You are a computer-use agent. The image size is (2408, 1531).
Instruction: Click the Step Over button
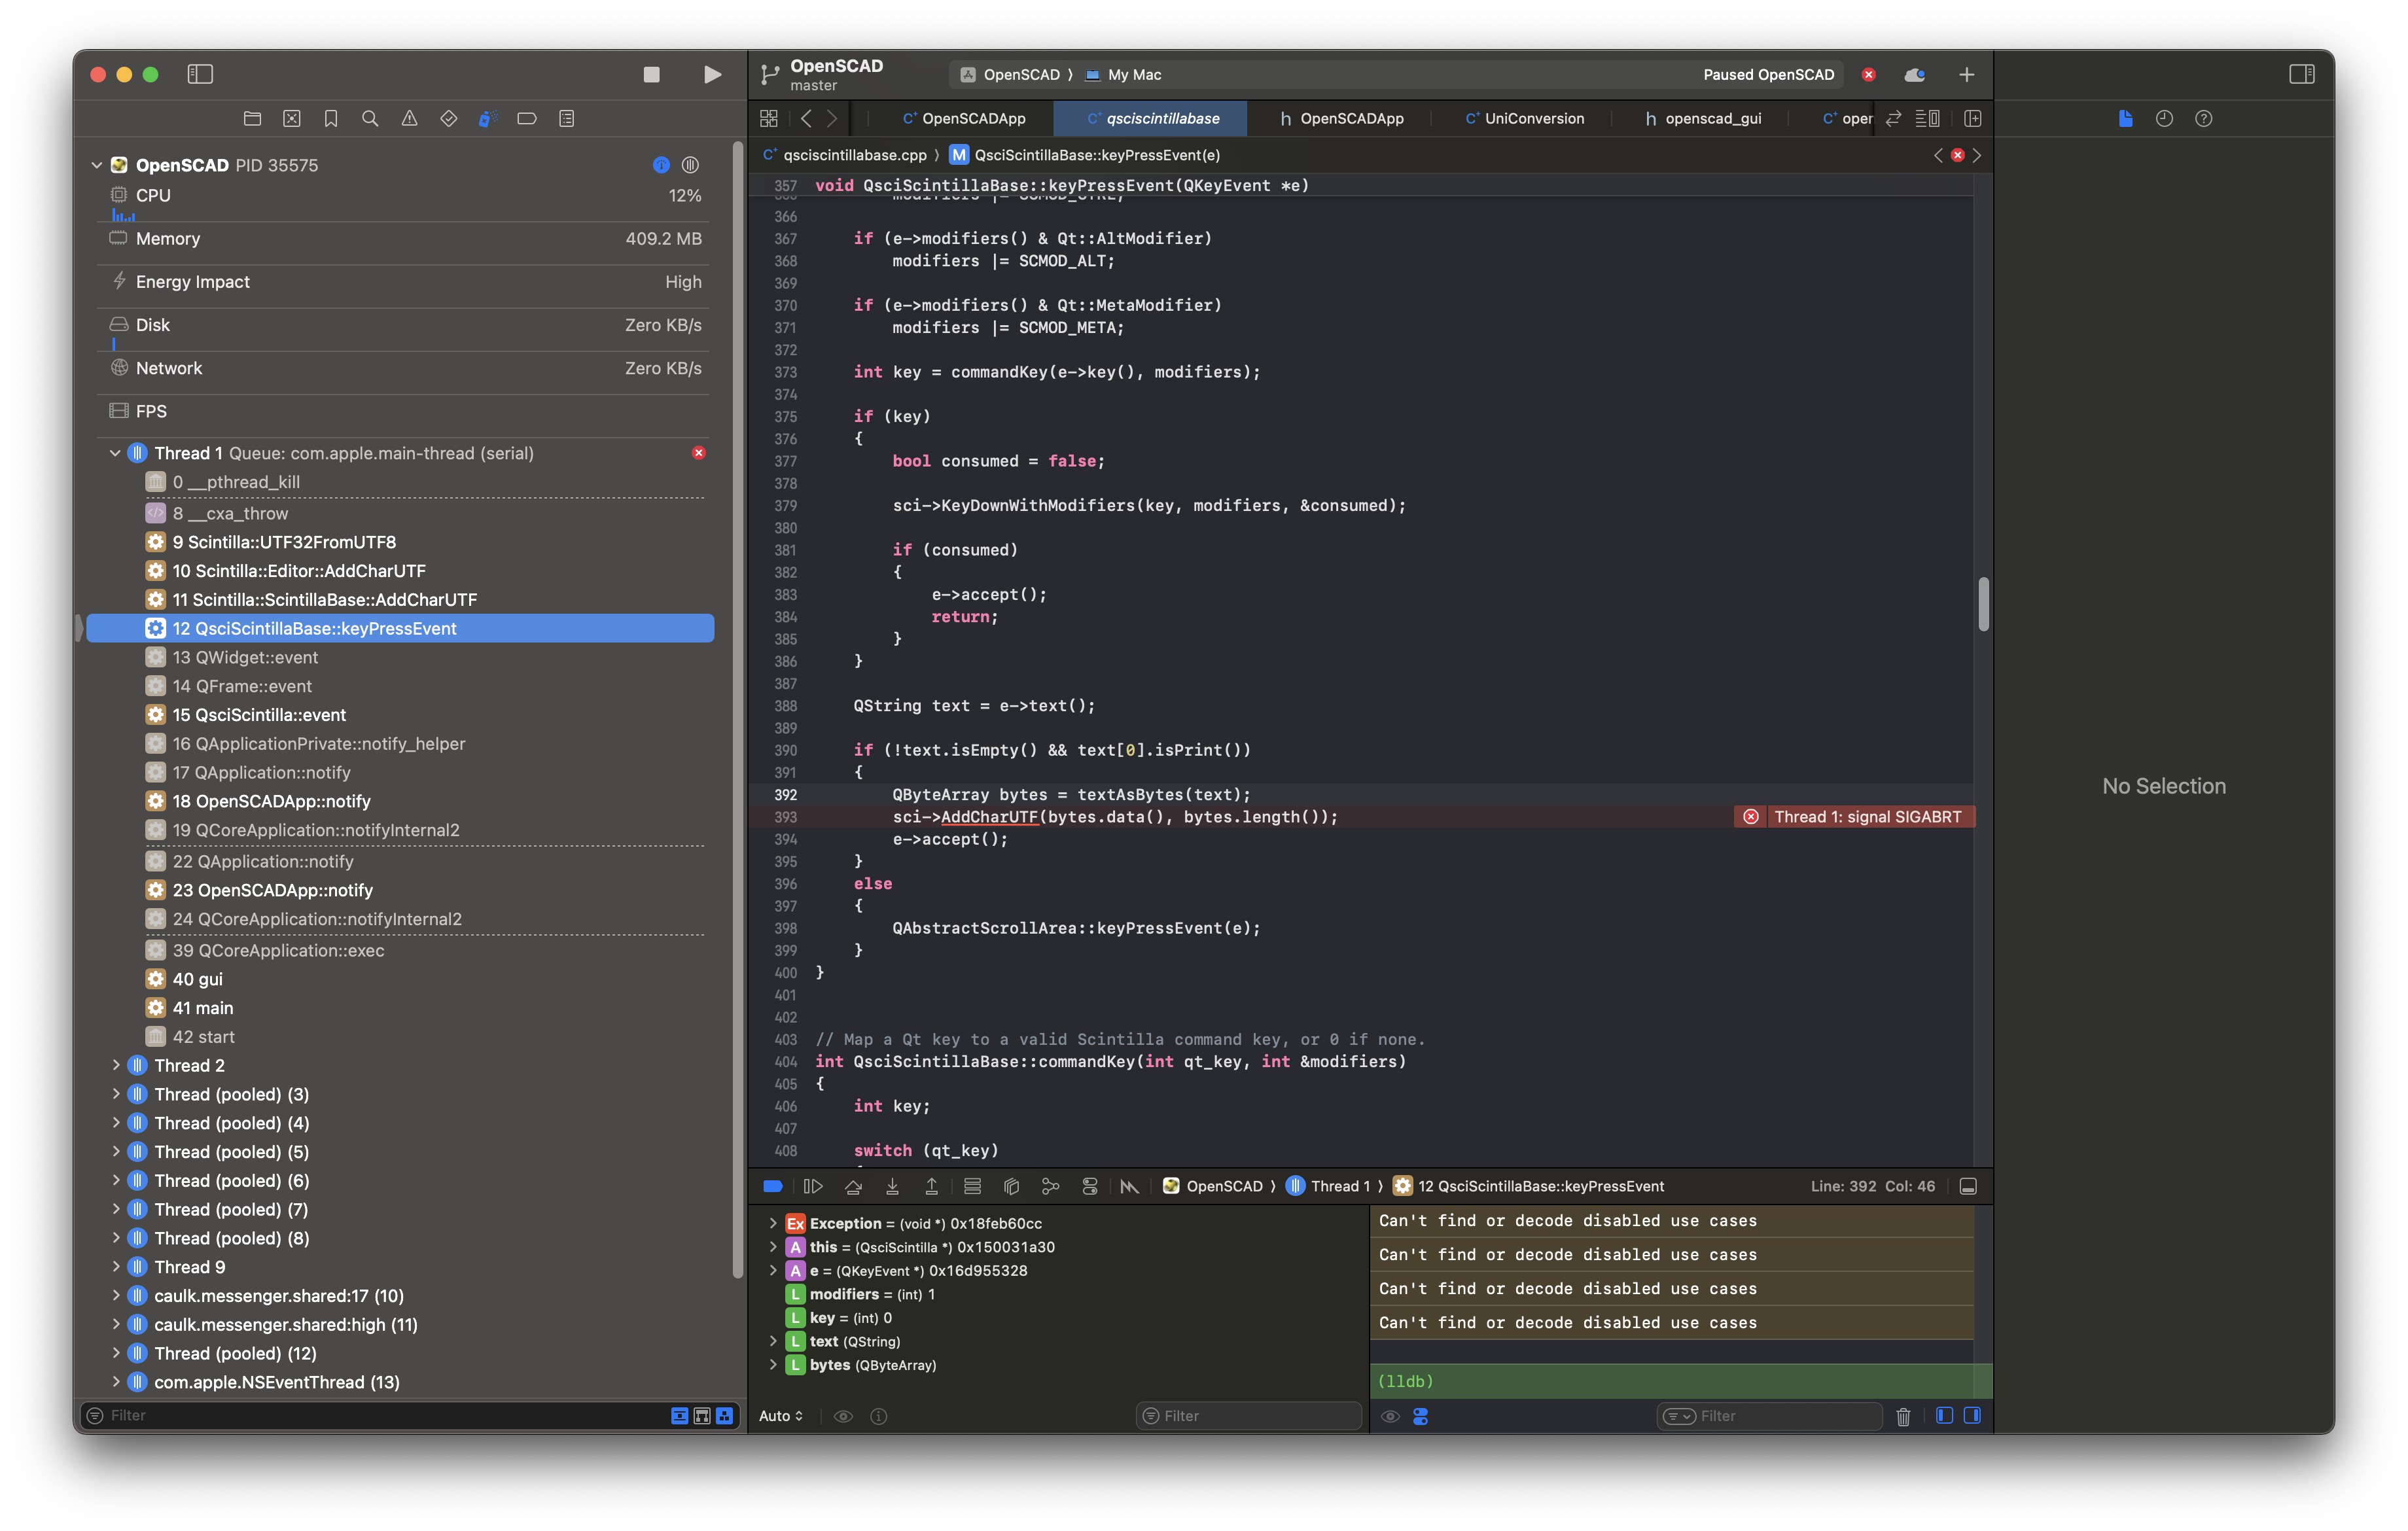pos(853,1186)
